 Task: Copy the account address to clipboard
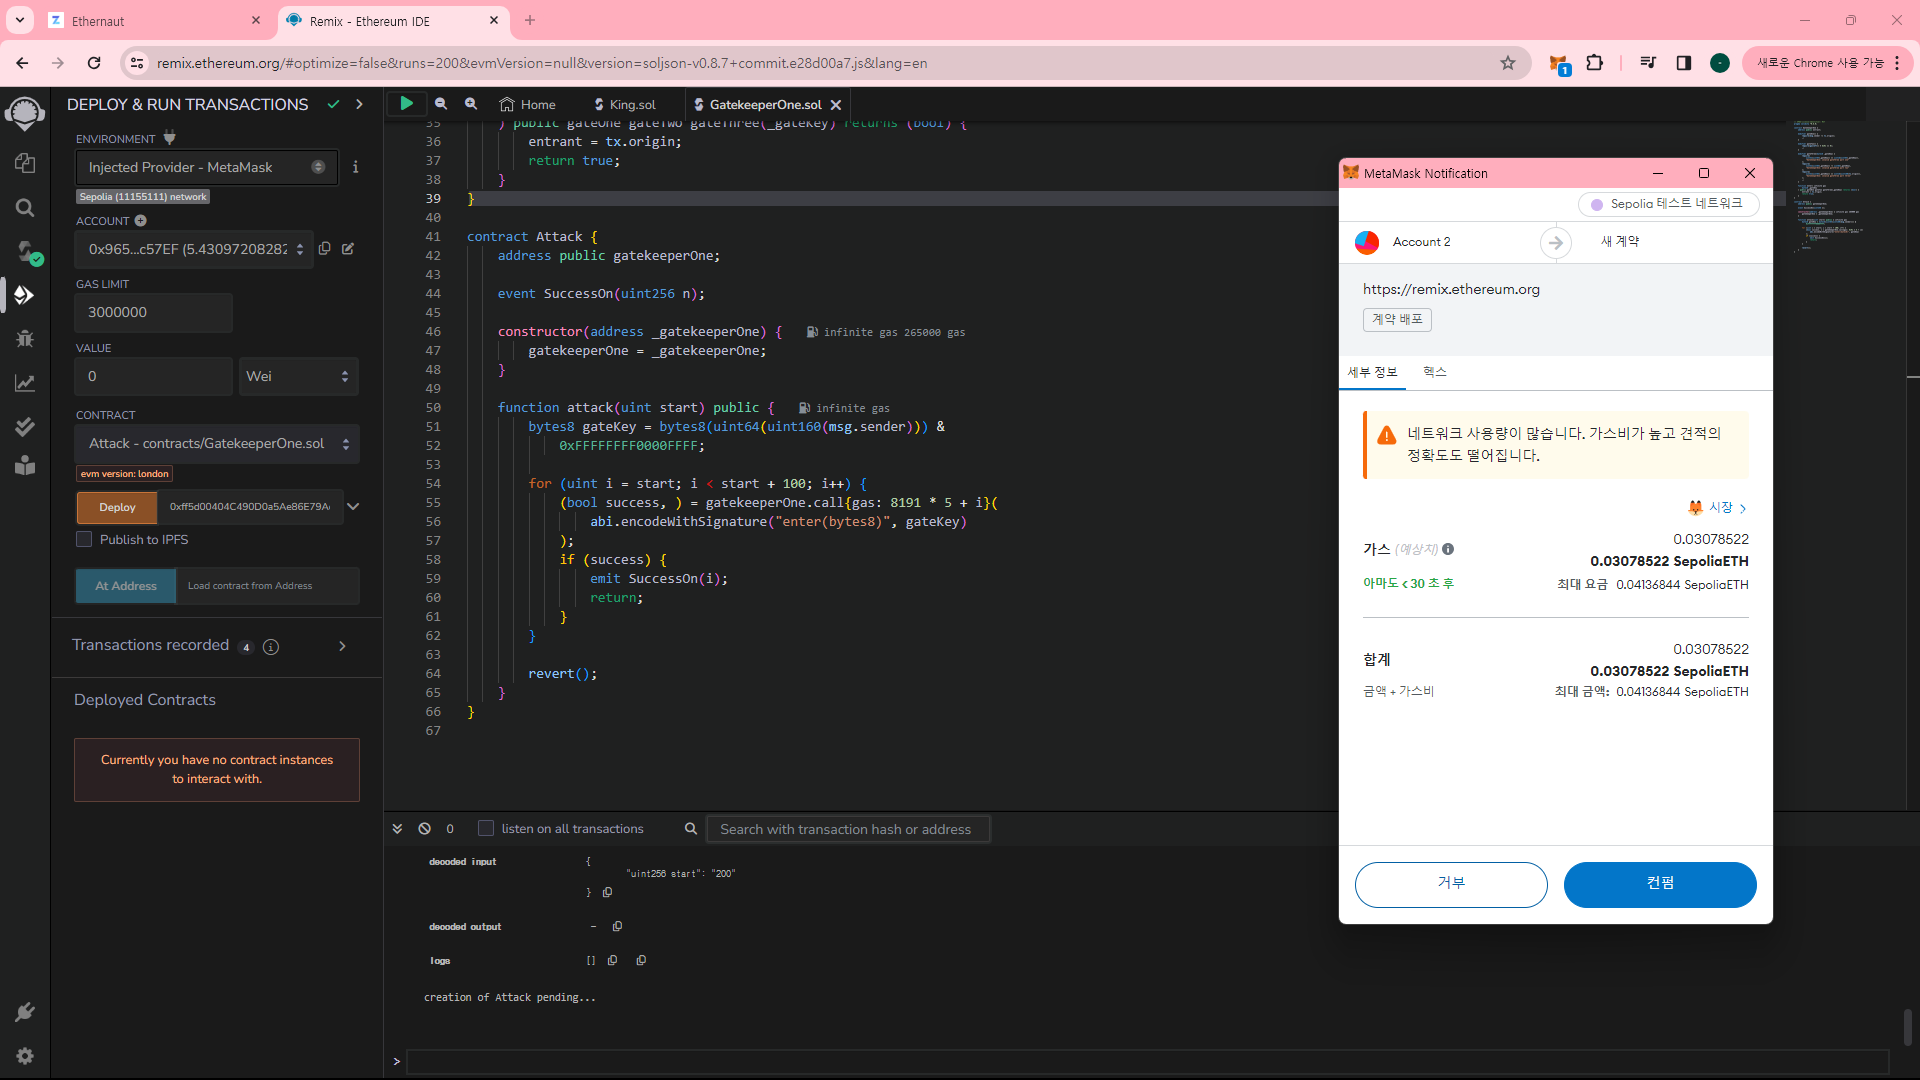coord(325,249)
